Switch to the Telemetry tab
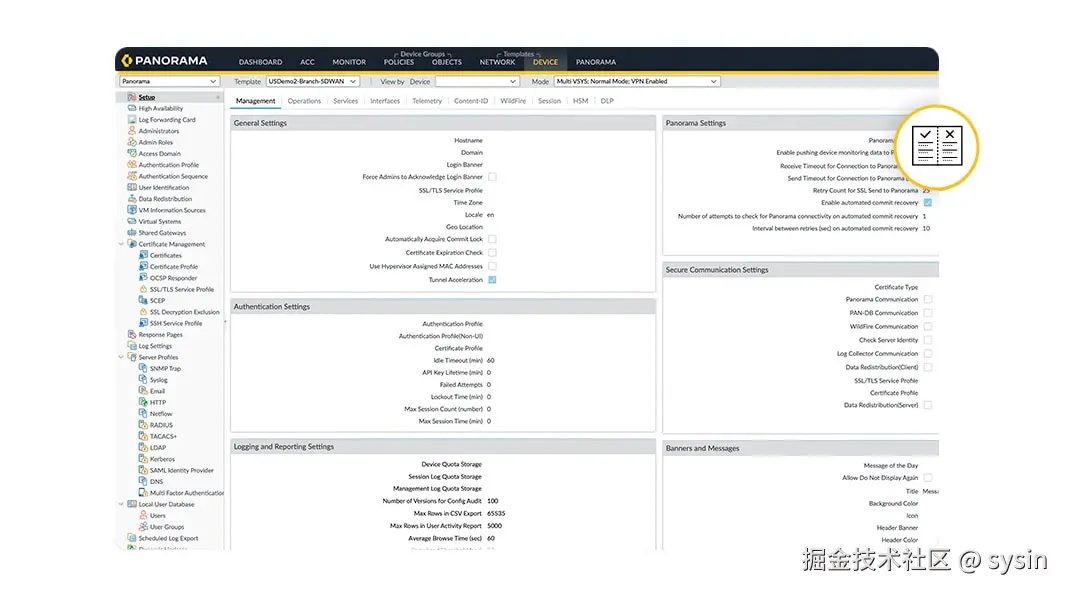Screen dimensions: 1067x593 427,101
